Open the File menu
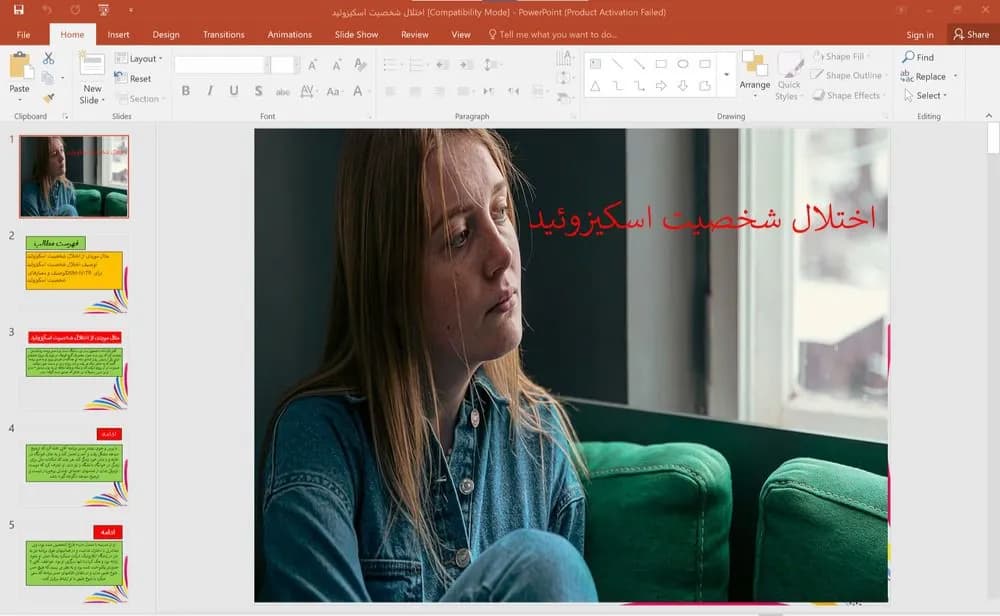 (x=23, y=34)
